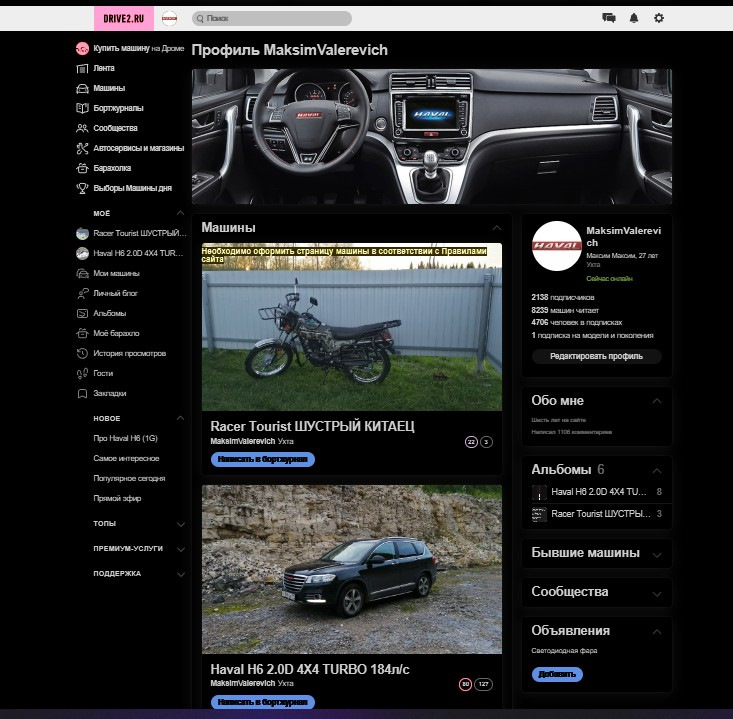Click the Сообщества people icon

tap(82, 128)
